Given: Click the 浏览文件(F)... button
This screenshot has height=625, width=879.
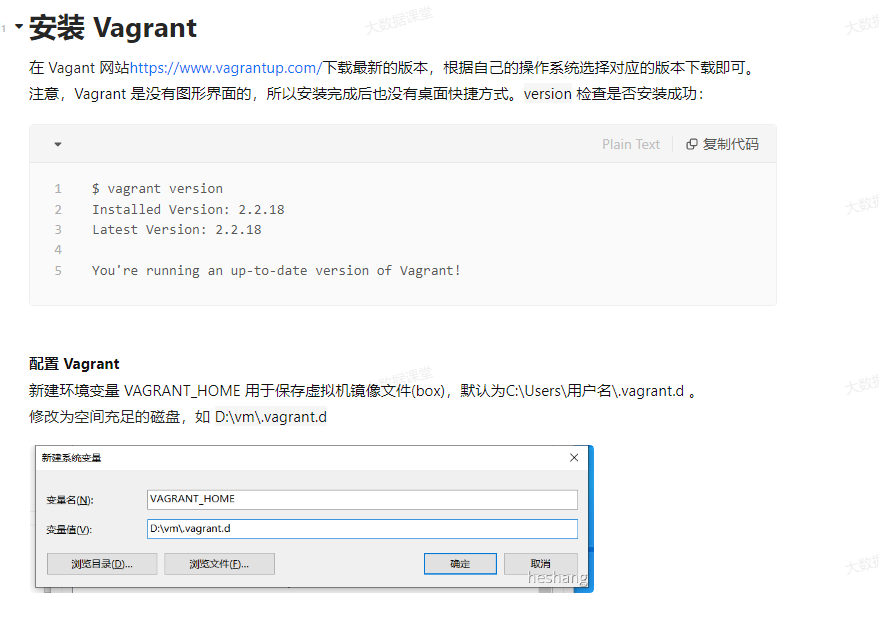Looking at the screenshot, I should 219,564.
